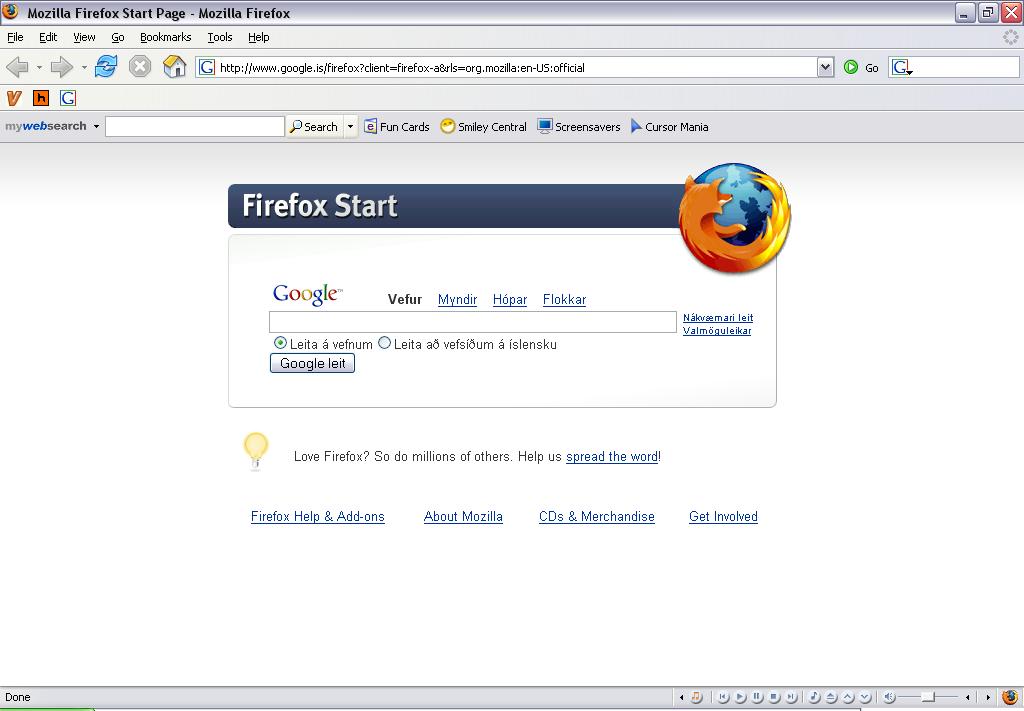Click the eject icon in status bar player

tap(831, 697)
